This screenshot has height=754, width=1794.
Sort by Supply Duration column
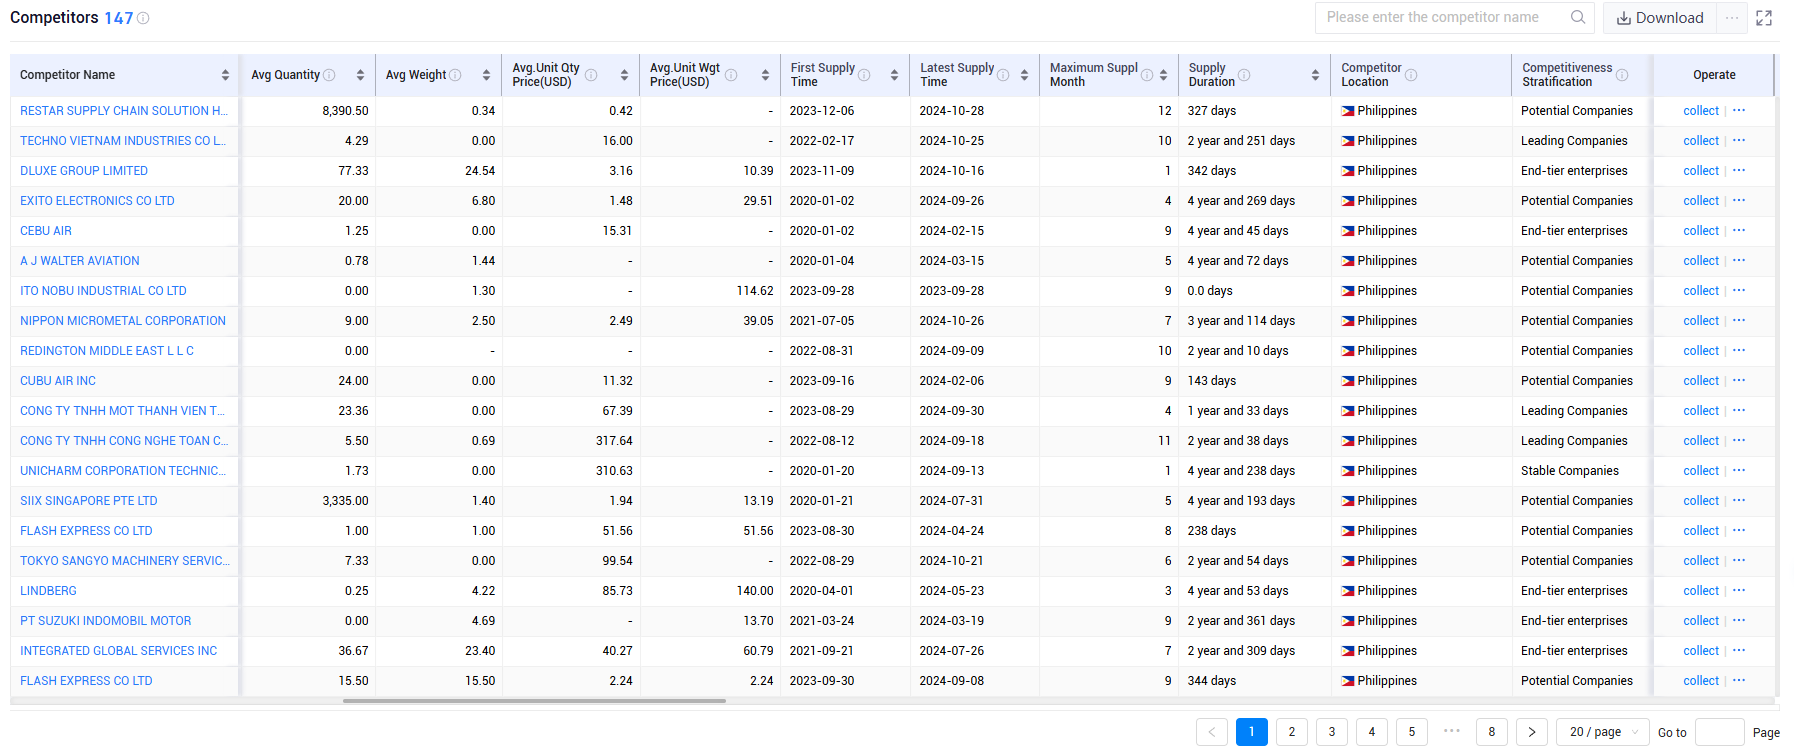(1315, 75)
